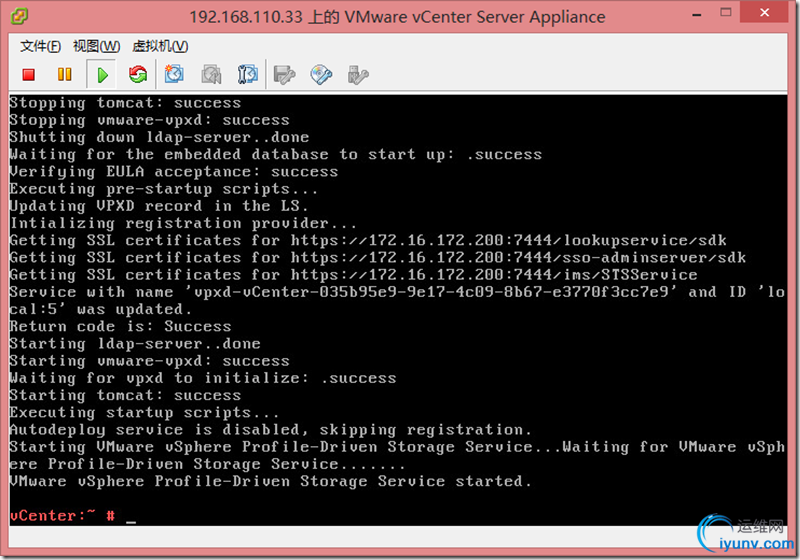Maximize the vCenter Server Appliance console window

726,13
